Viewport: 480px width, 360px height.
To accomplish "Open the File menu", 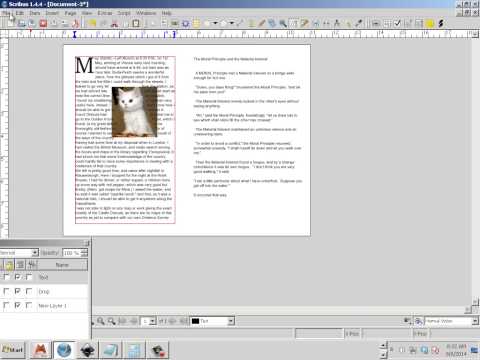I will 6,13.
